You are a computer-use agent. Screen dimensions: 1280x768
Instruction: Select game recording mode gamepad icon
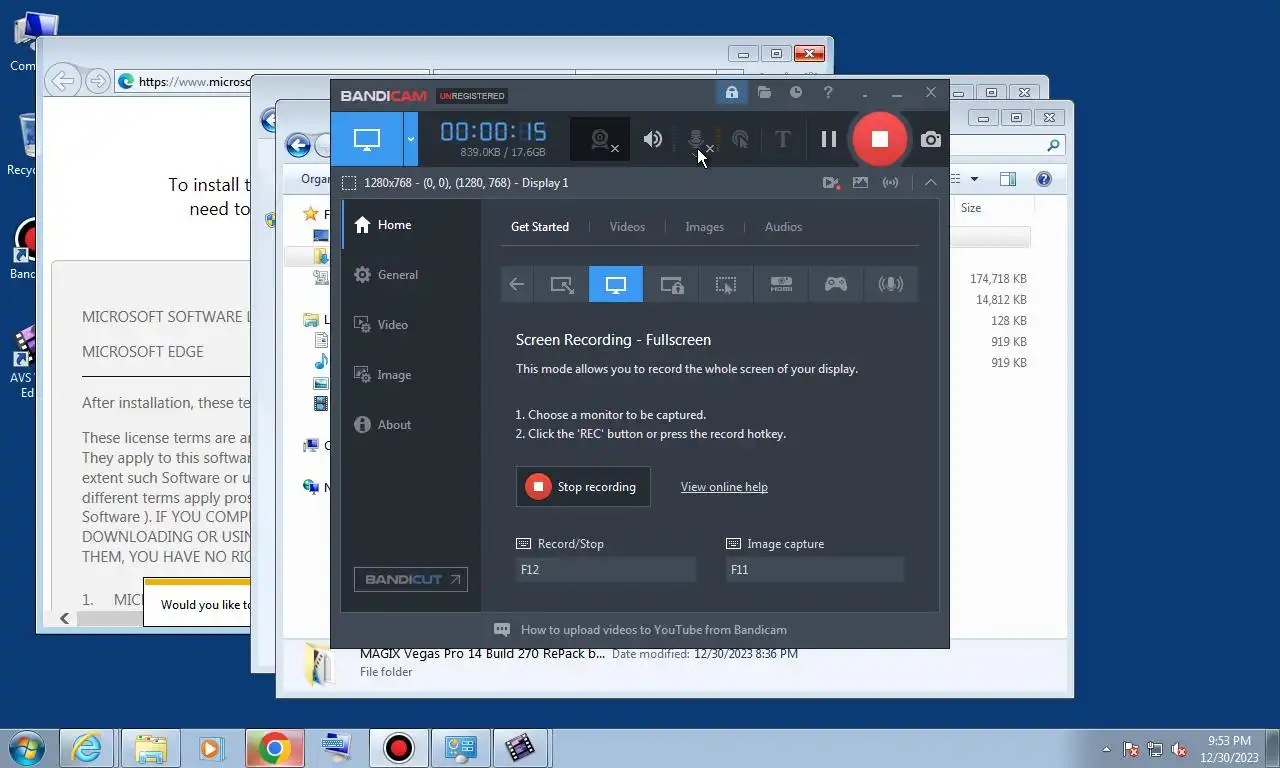(836, 284)
